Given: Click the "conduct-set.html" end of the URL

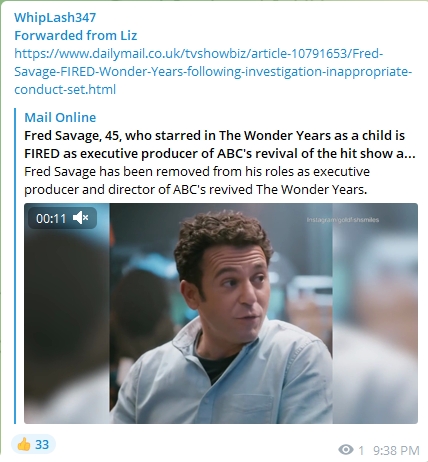Looking at the screenshot, I should (x=65, y=89).
